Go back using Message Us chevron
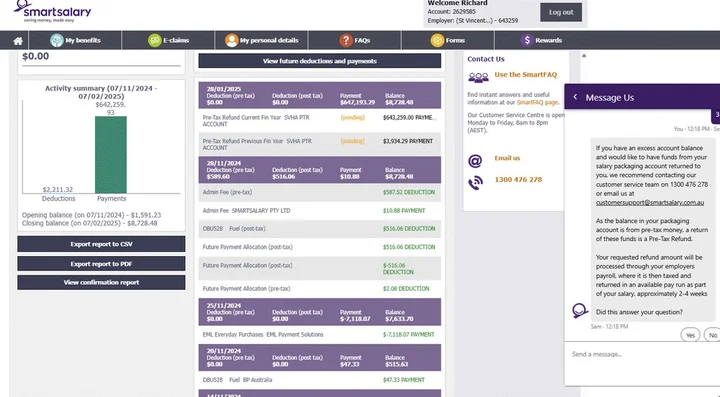Image resolution: width=720 pixels, height=397 pixels. tap(575, 97)
